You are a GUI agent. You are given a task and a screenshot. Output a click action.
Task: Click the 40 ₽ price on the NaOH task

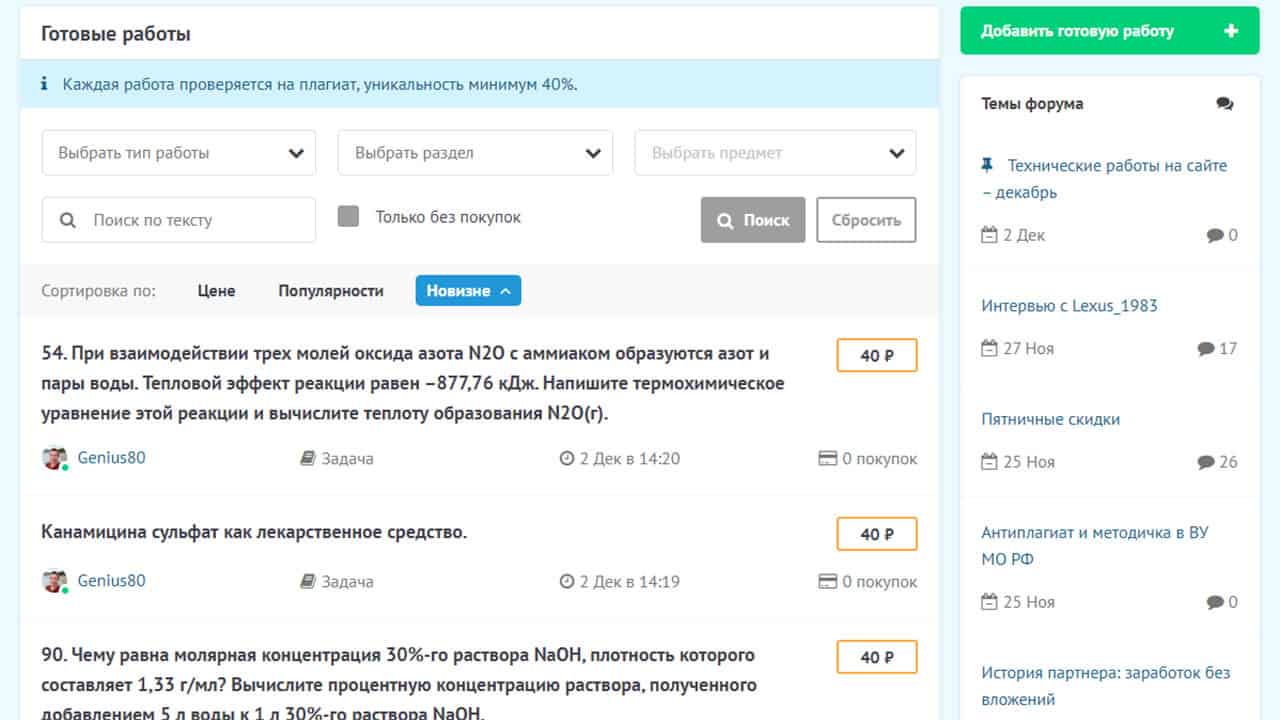876,657
